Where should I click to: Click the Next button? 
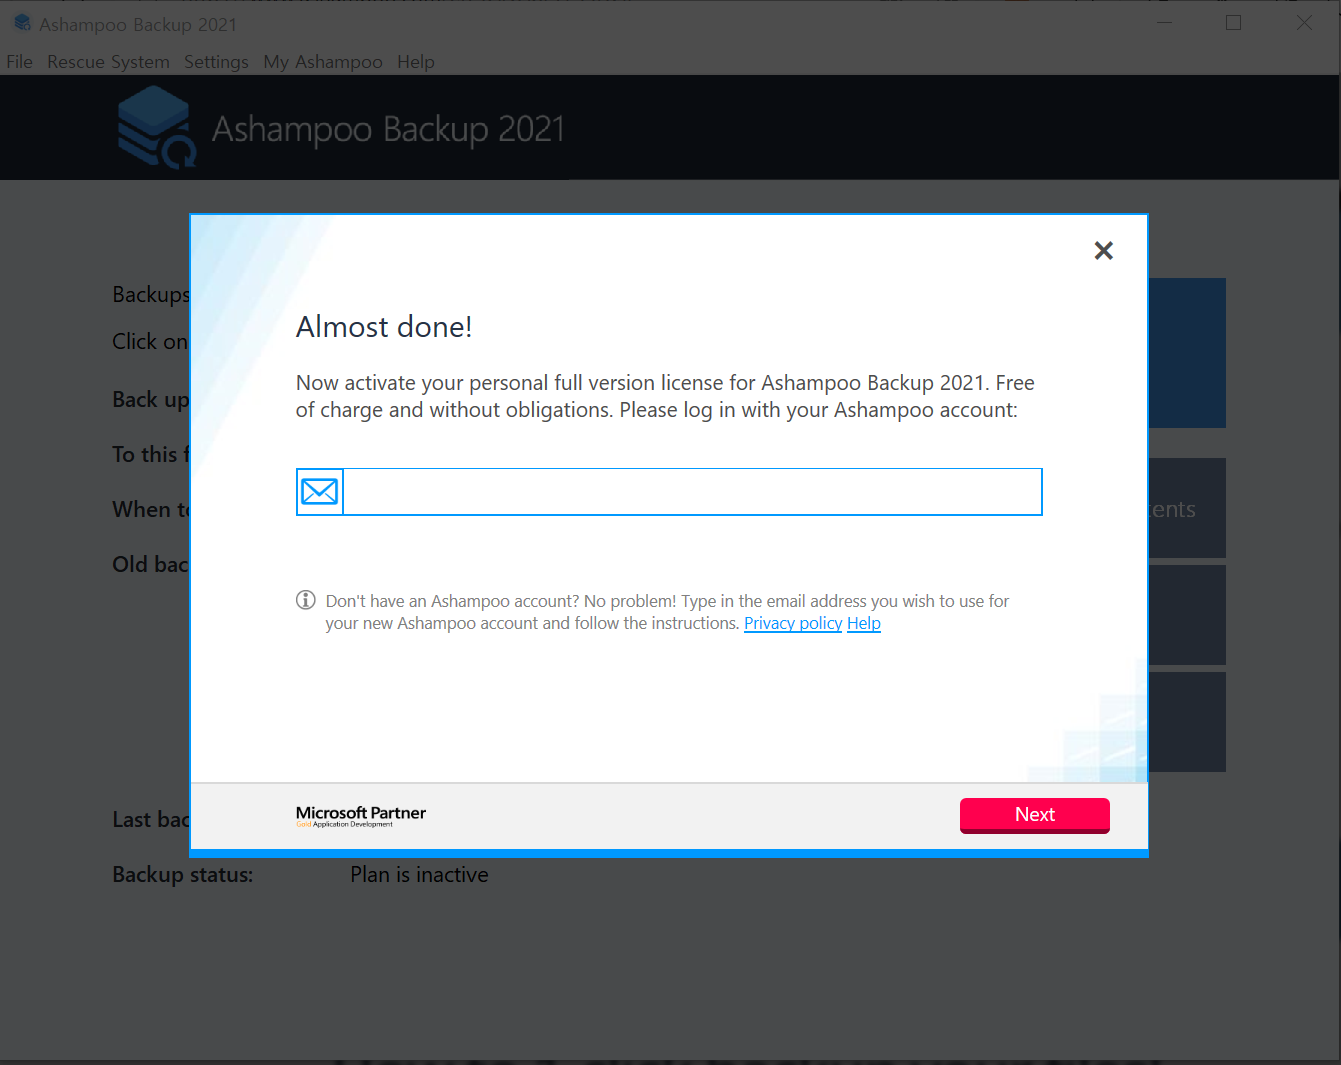pyautogui.click(x=1034, y=815)
